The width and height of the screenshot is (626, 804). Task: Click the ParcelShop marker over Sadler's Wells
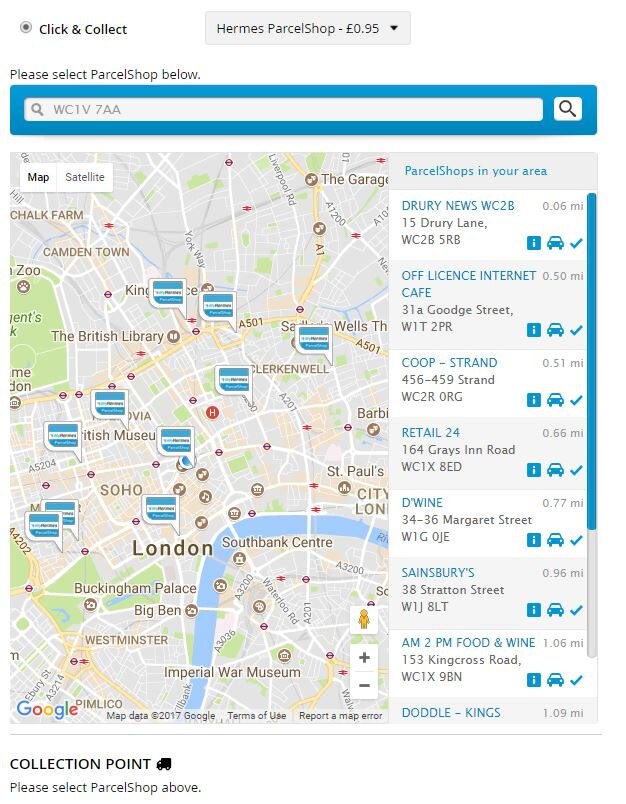pos(314,341)
